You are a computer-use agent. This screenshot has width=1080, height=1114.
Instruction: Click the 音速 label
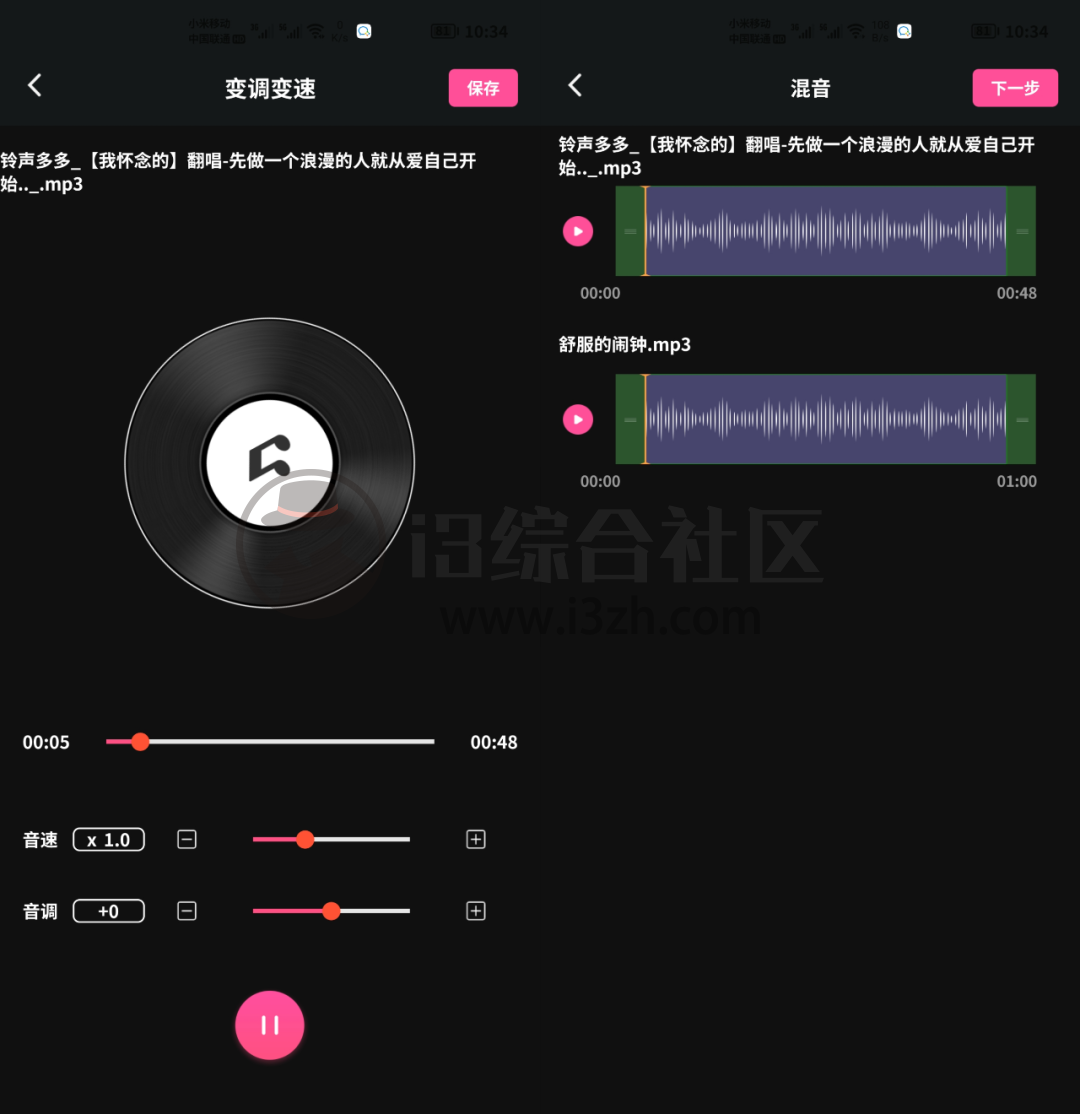[40, 840]
